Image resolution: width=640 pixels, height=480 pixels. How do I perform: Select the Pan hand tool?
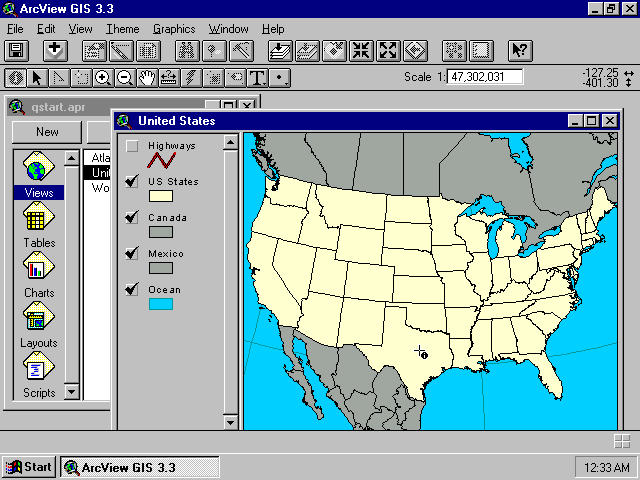147,78
